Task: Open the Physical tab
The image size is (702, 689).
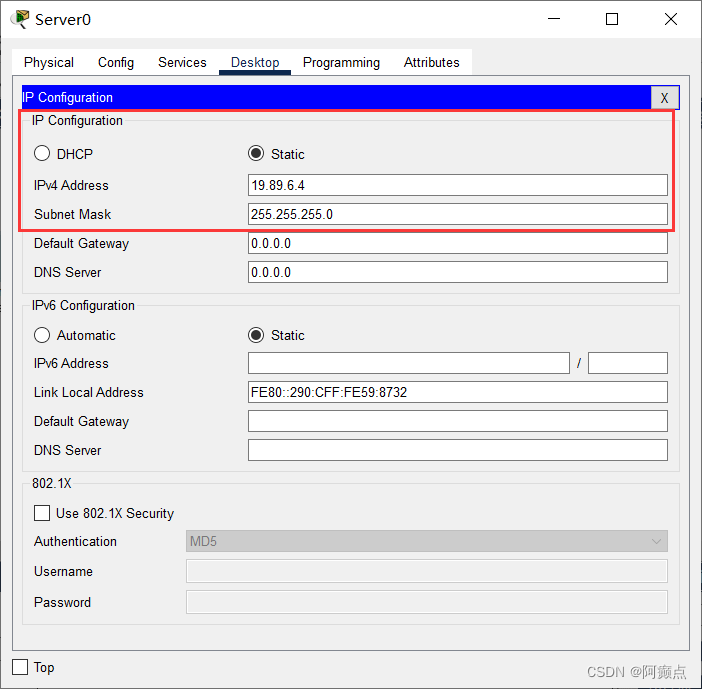Action: [49, 62]
